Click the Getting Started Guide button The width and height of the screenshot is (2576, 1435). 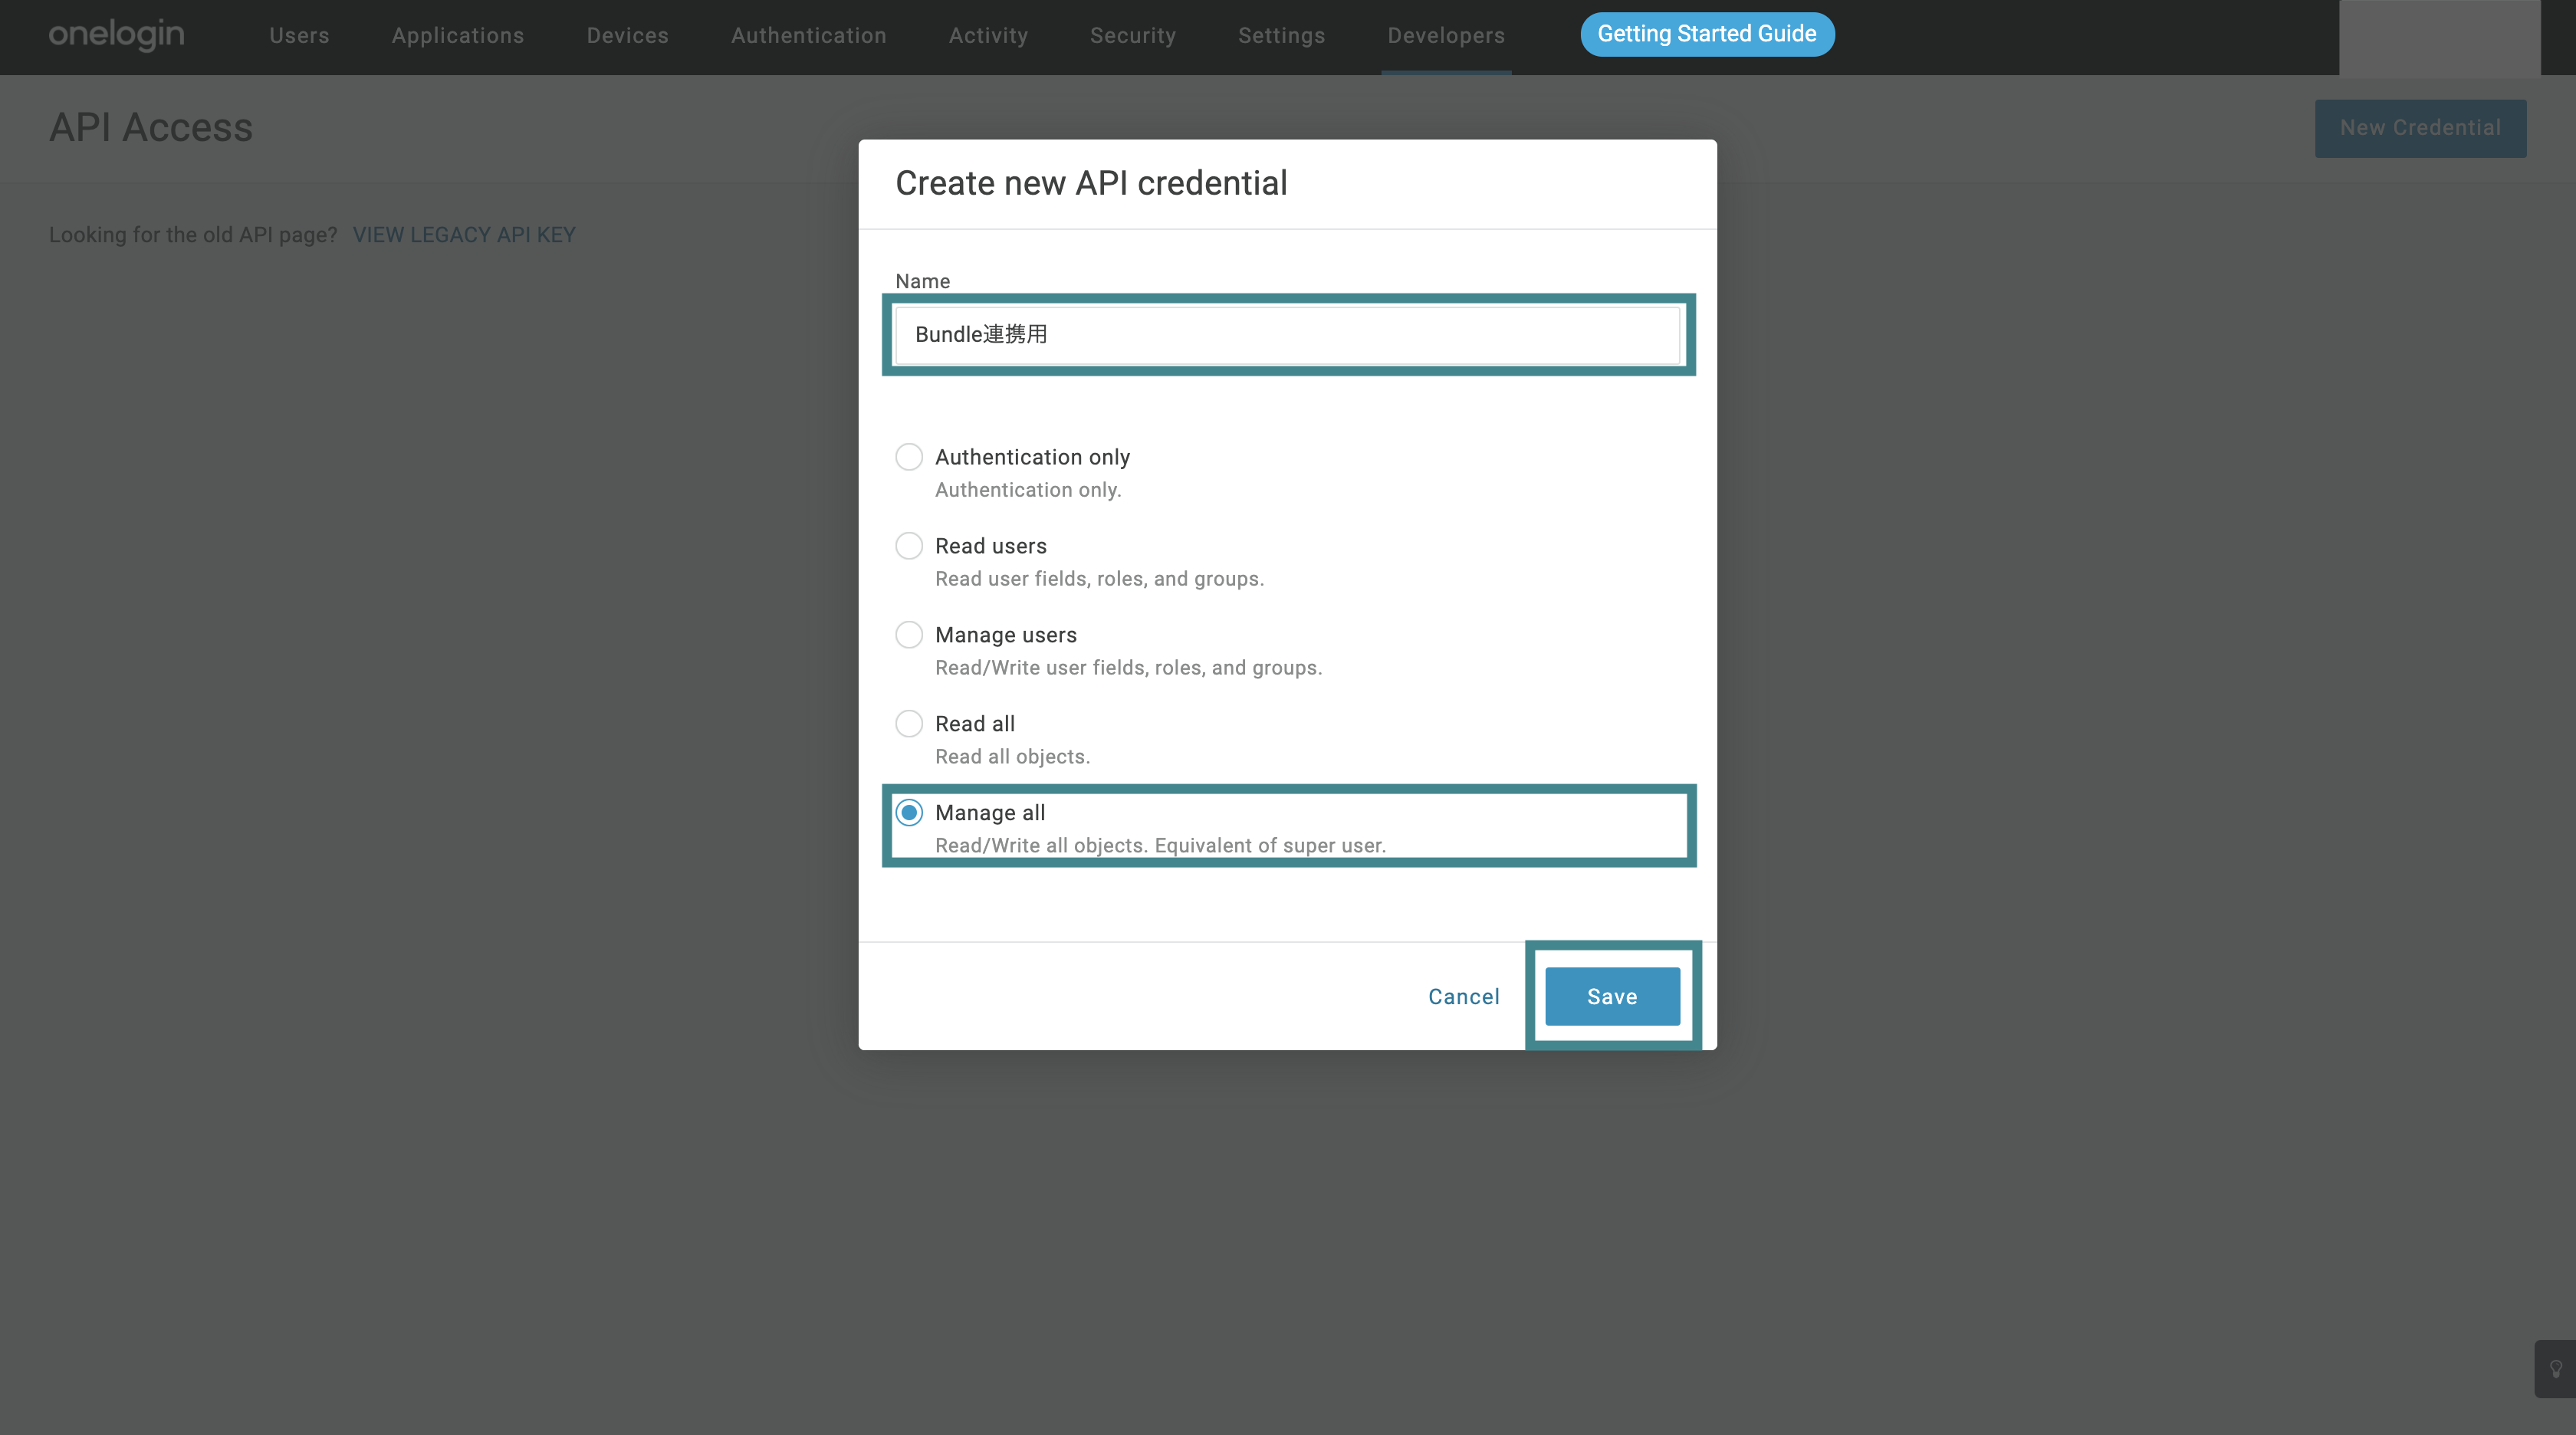[x=1707, y=34]
